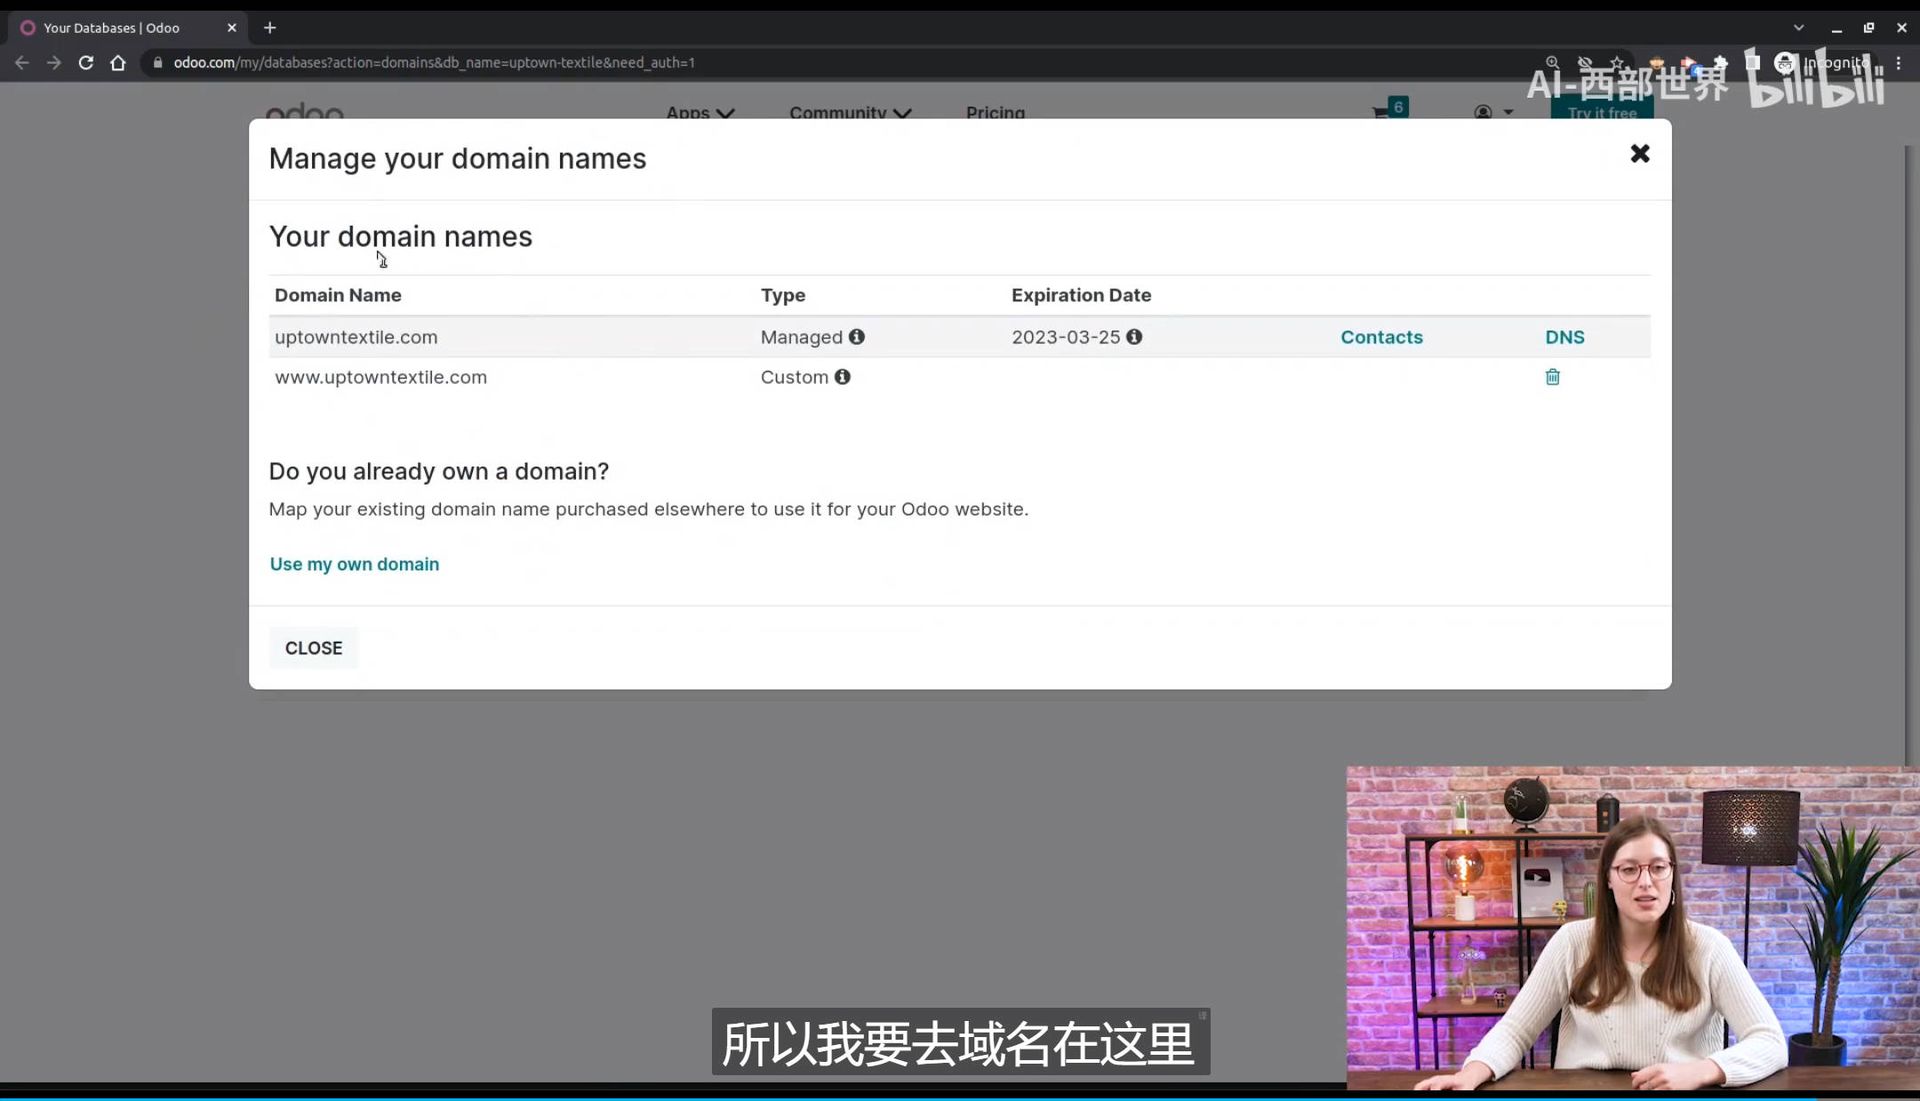Image resolution: width=1920 pixels, height=1101 pixels.
Task: Open the shopping cart with 6 items
Action: (1389, 108)
